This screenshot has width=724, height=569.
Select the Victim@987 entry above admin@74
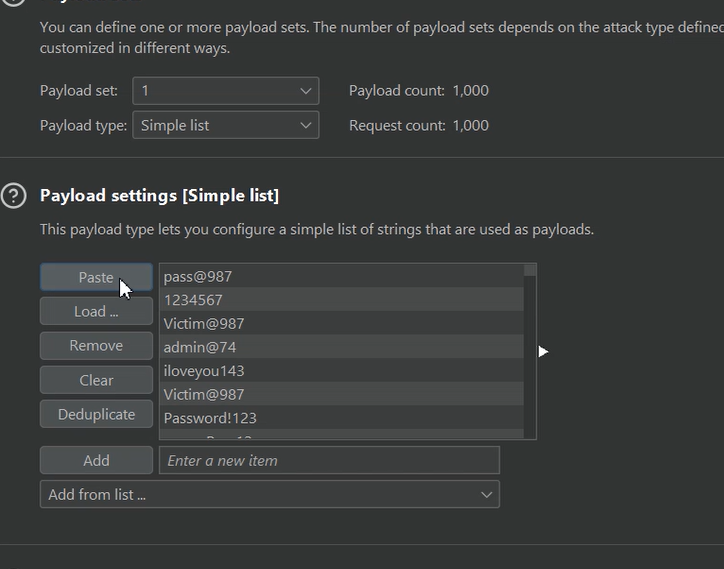point(340,324)
